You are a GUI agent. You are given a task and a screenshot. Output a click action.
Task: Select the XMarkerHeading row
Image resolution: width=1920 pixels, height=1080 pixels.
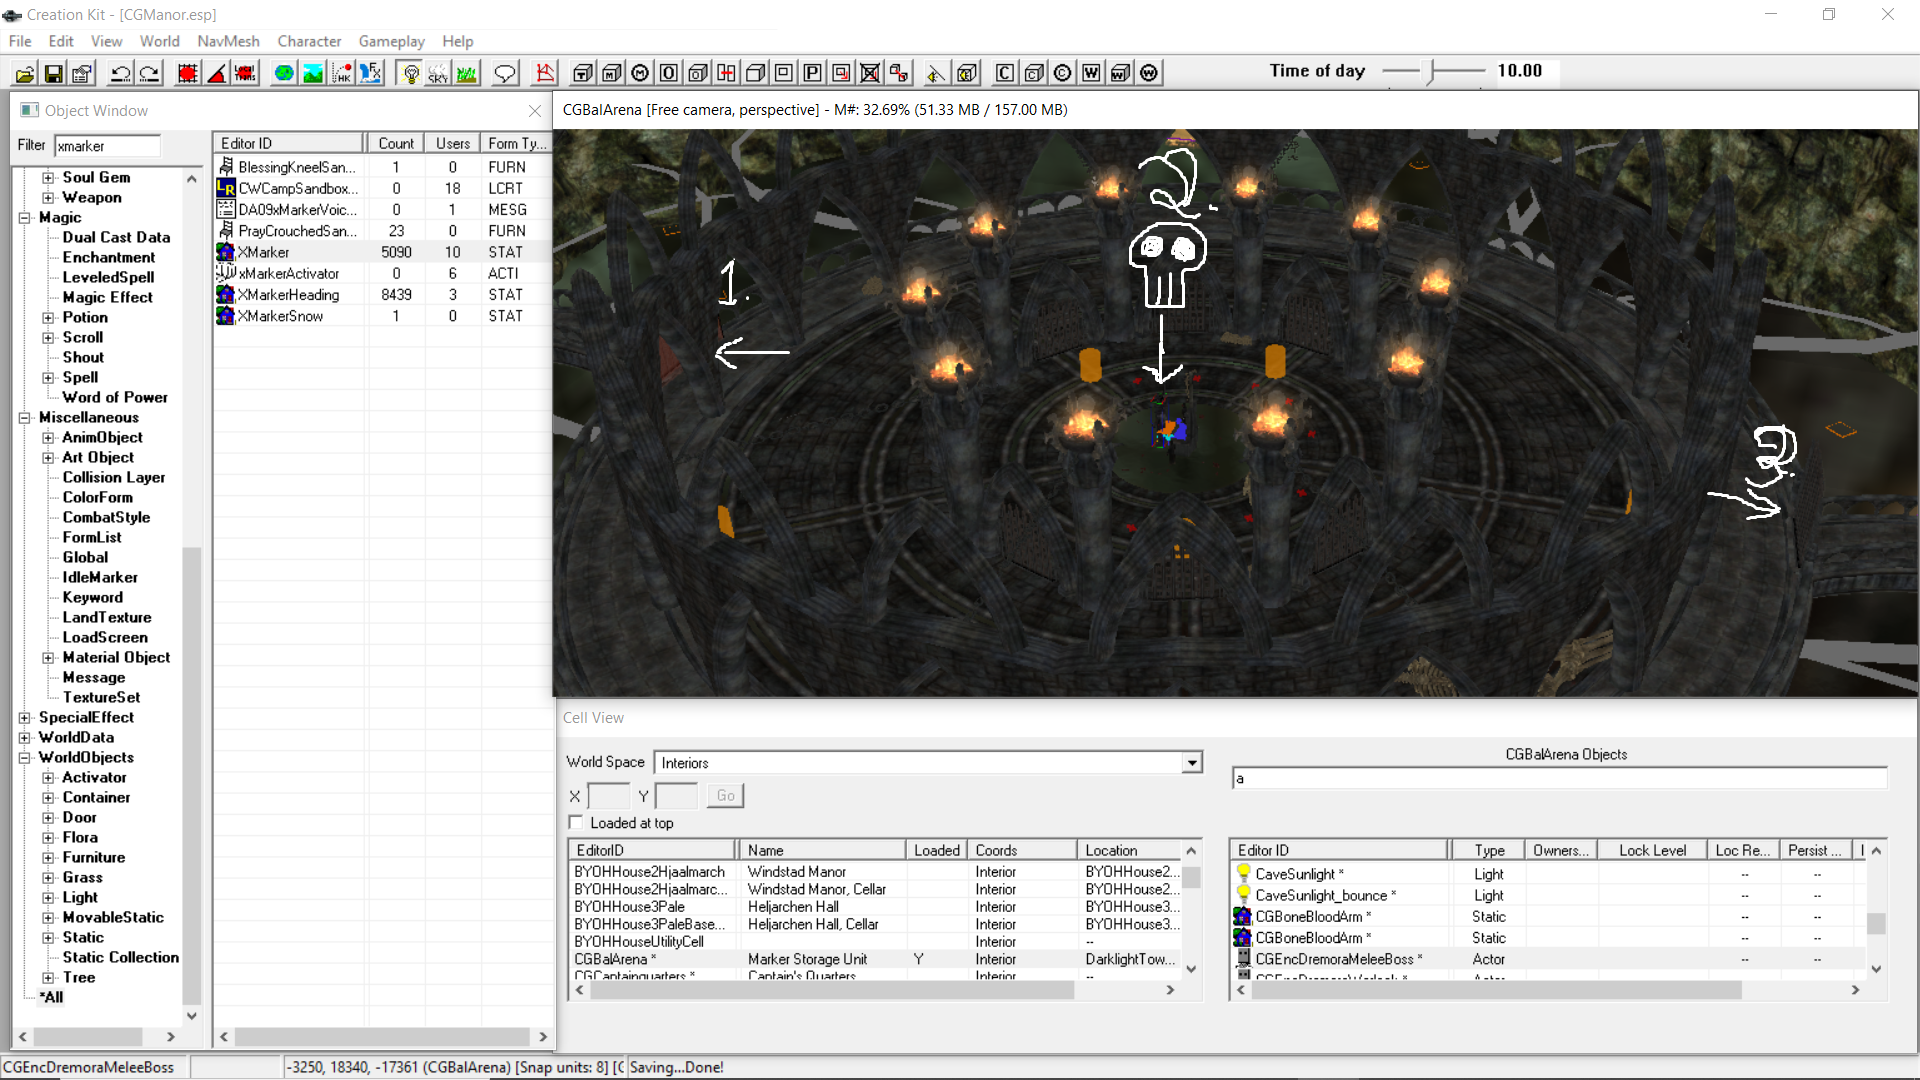[x=382, y=295]
